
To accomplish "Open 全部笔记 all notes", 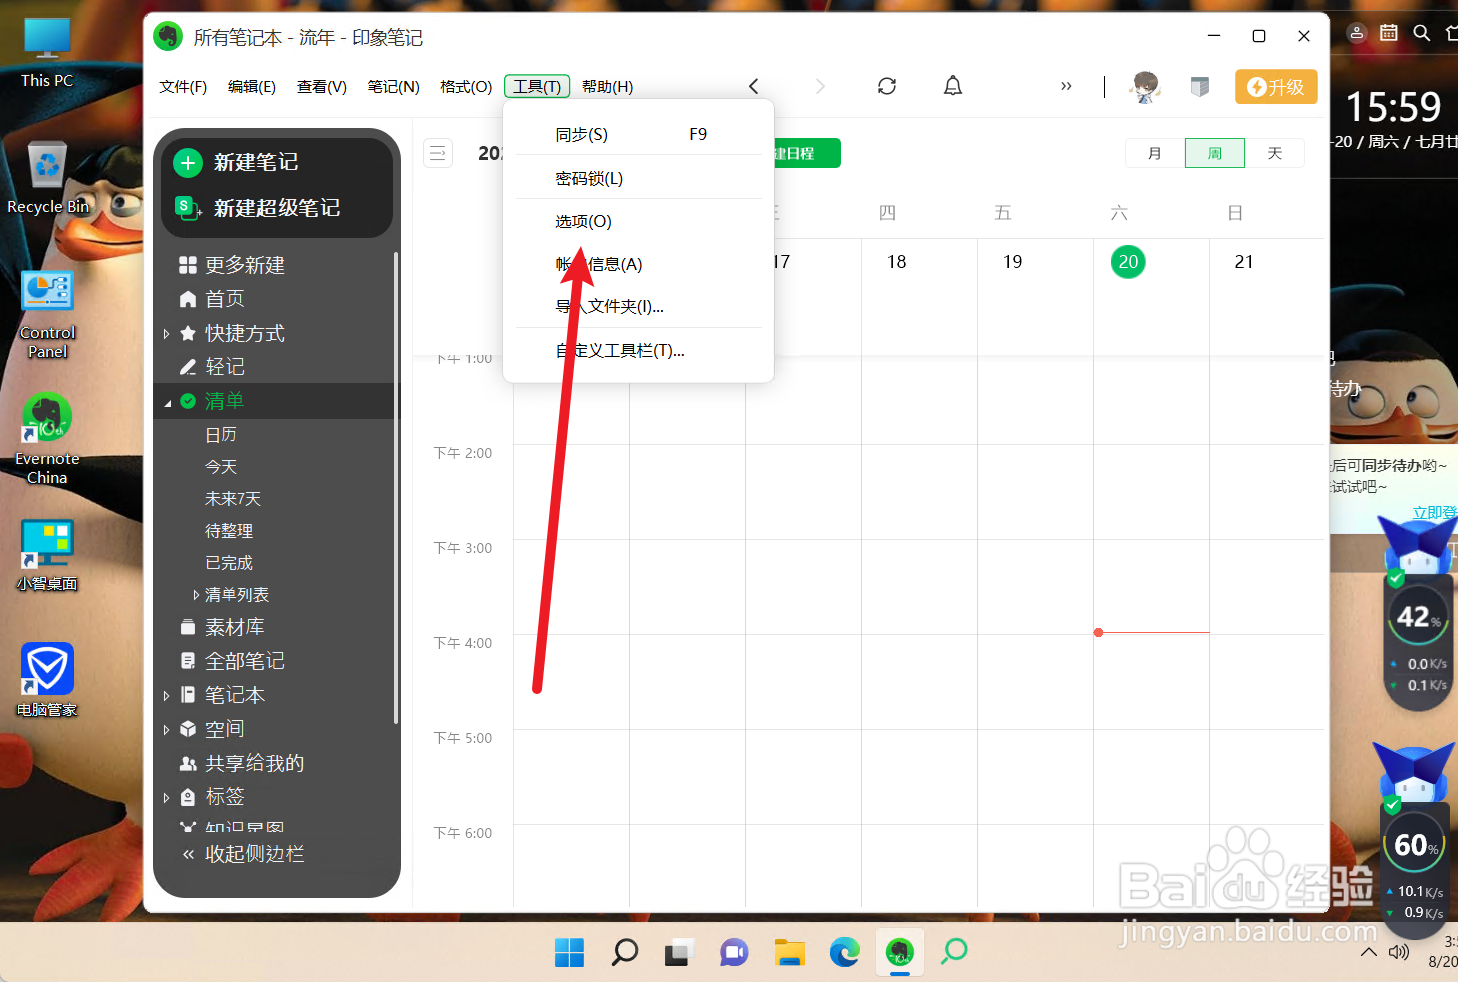I will pyautogui.click(x=232, y=661).
